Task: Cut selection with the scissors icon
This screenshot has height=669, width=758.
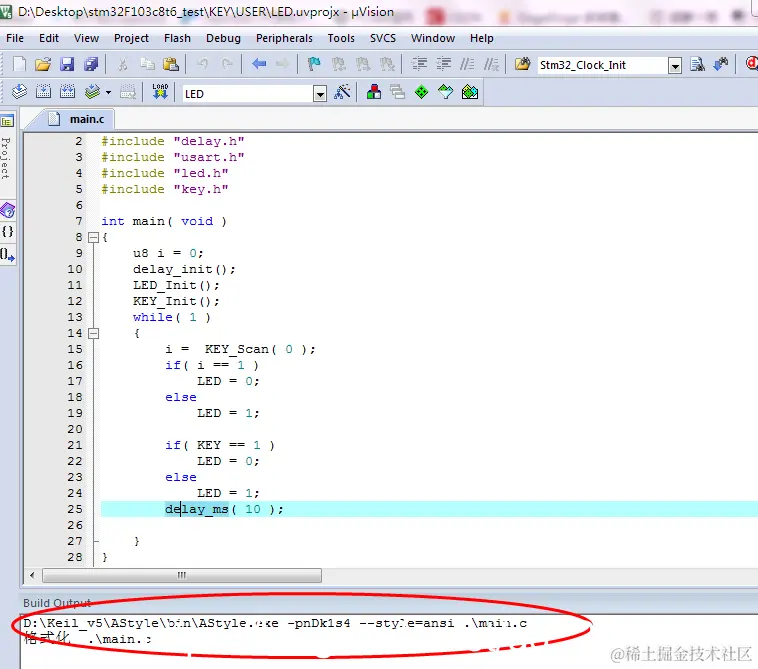Action: pos(123,64)
